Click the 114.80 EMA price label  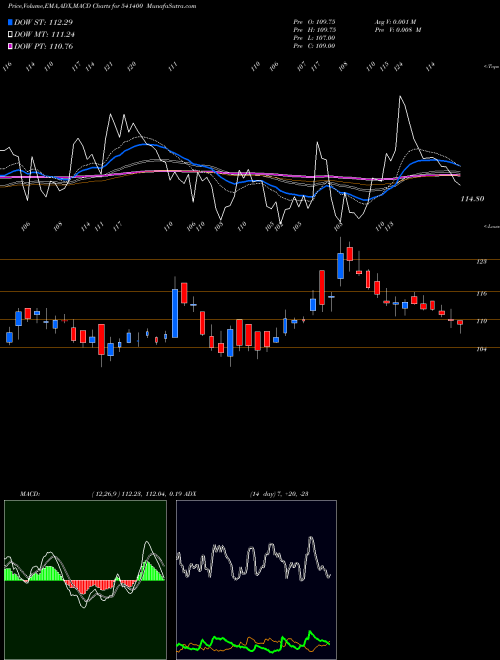coord(472,199)
